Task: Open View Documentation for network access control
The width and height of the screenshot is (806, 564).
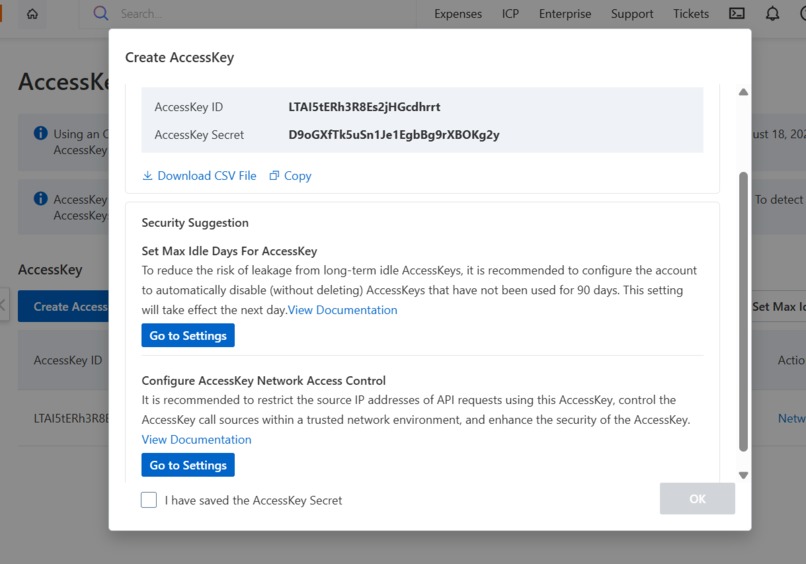Action: [x=196, y=440]
